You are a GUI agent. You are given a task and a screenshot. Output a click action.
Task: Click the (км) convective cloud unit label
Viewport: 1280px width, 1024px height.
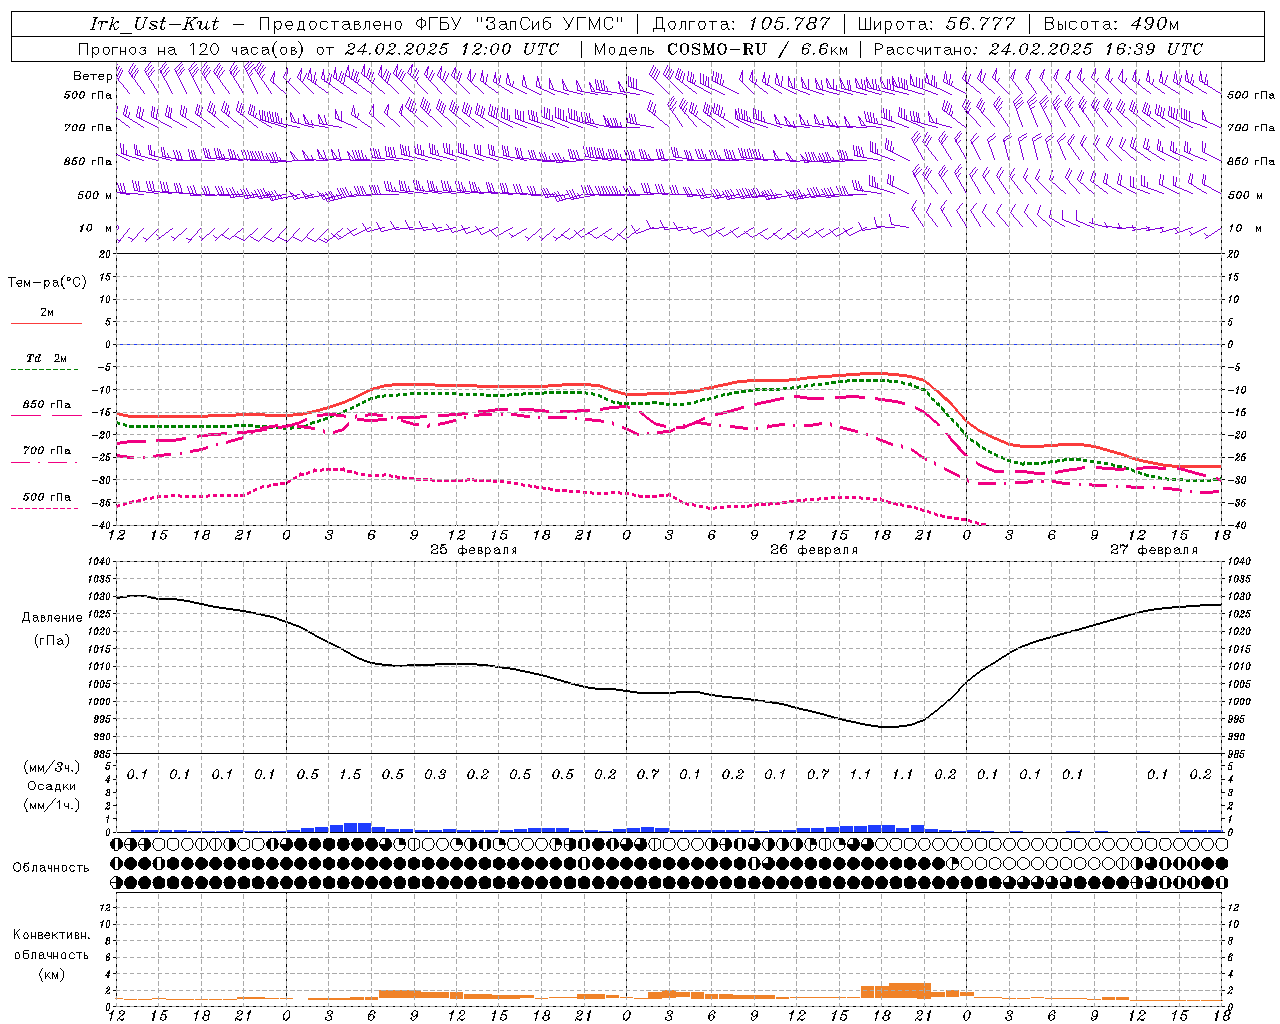(52, 974)
